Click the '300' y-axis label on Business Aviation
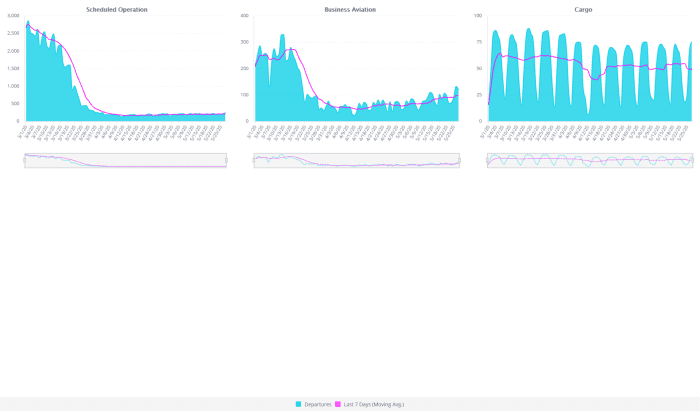This screenshot has width=700, height=411. tap(244, 42)
